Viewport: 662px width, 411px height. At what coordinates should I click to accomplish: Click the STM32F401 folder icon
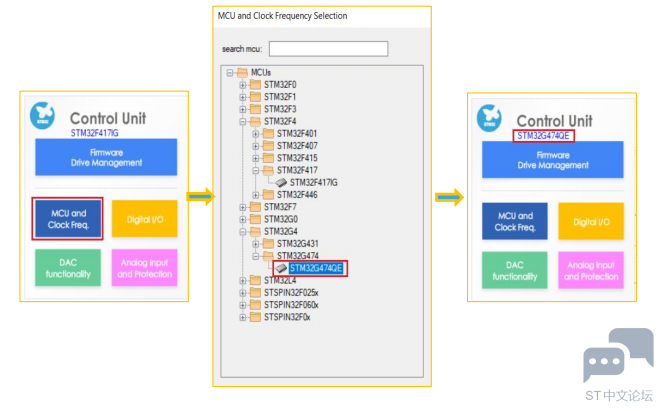269,133
